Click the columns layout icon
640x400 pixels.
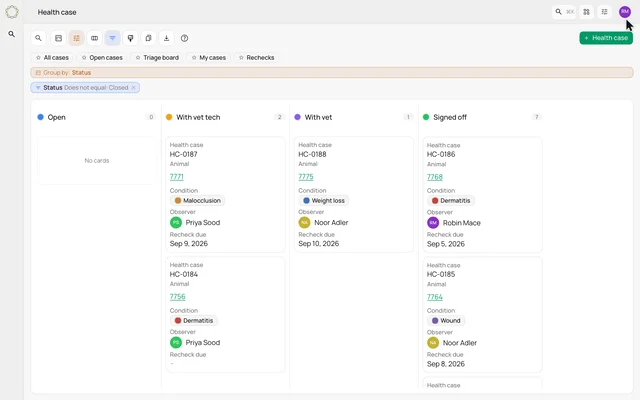[94, 38]
